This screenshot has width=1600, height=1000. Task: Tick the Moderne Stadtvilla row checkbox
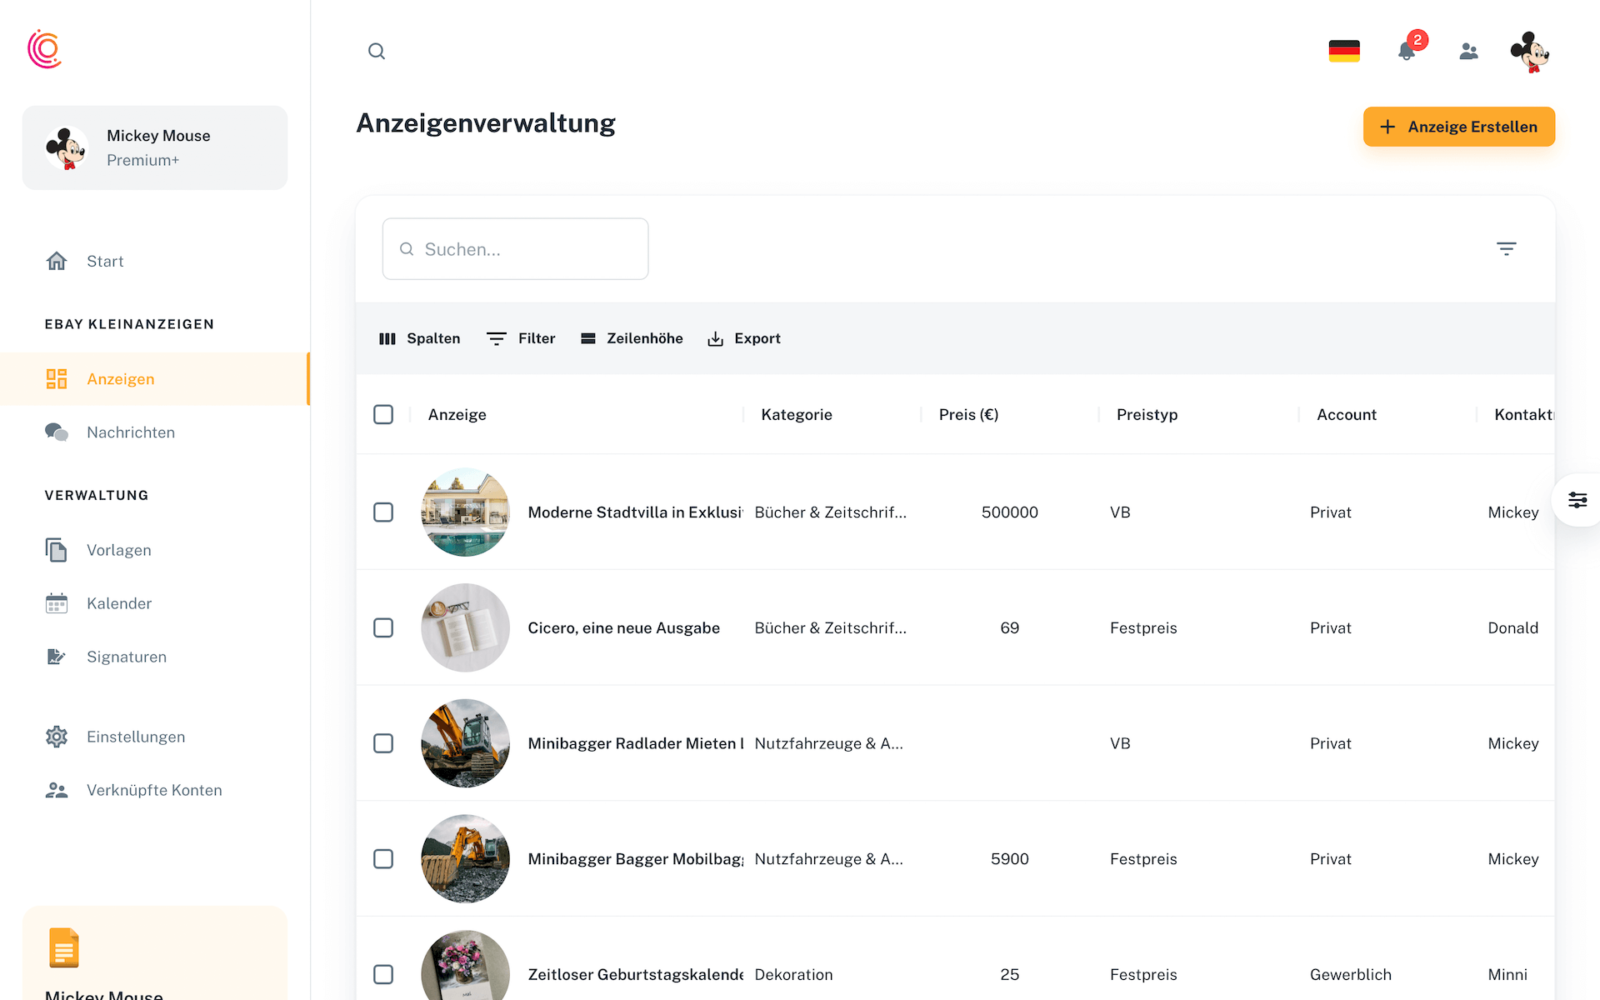[383, 512]
